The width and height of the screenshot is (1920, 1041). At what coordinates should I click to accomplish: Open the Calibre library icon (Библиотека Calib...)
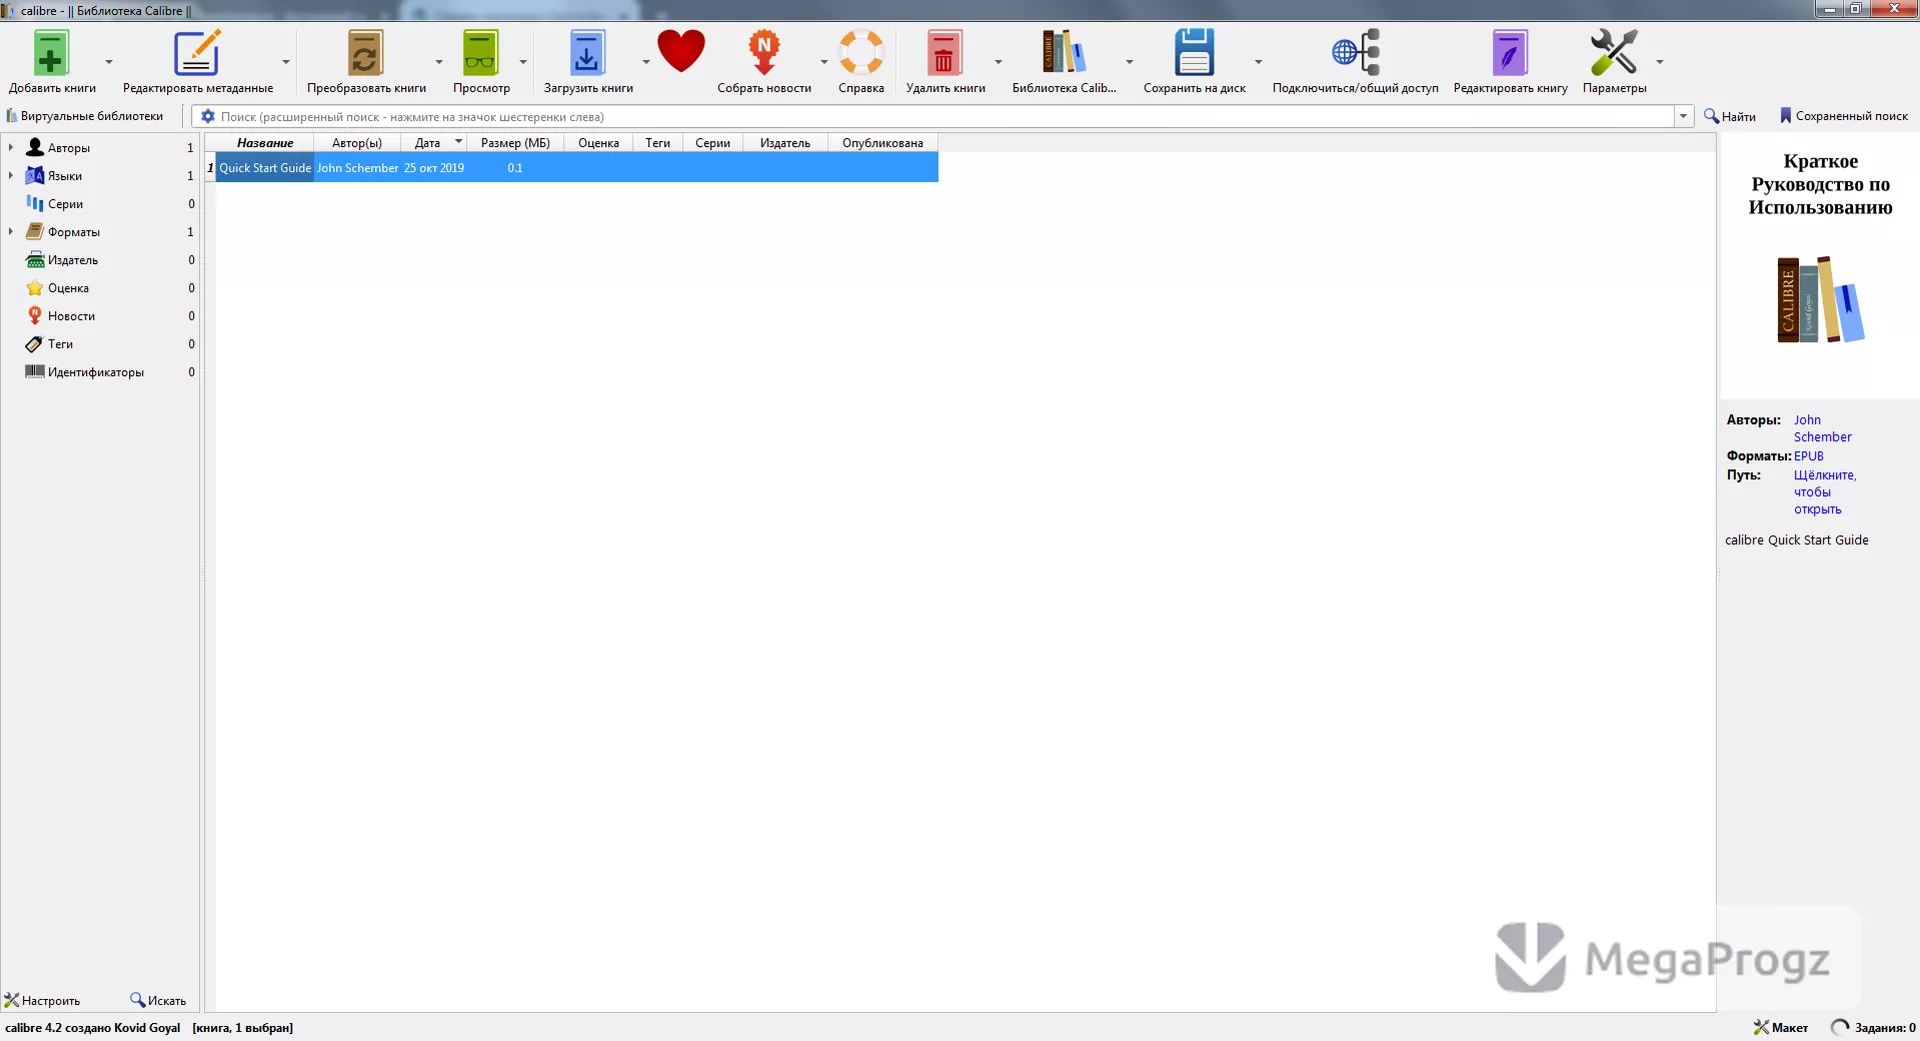pos(1063,54)
